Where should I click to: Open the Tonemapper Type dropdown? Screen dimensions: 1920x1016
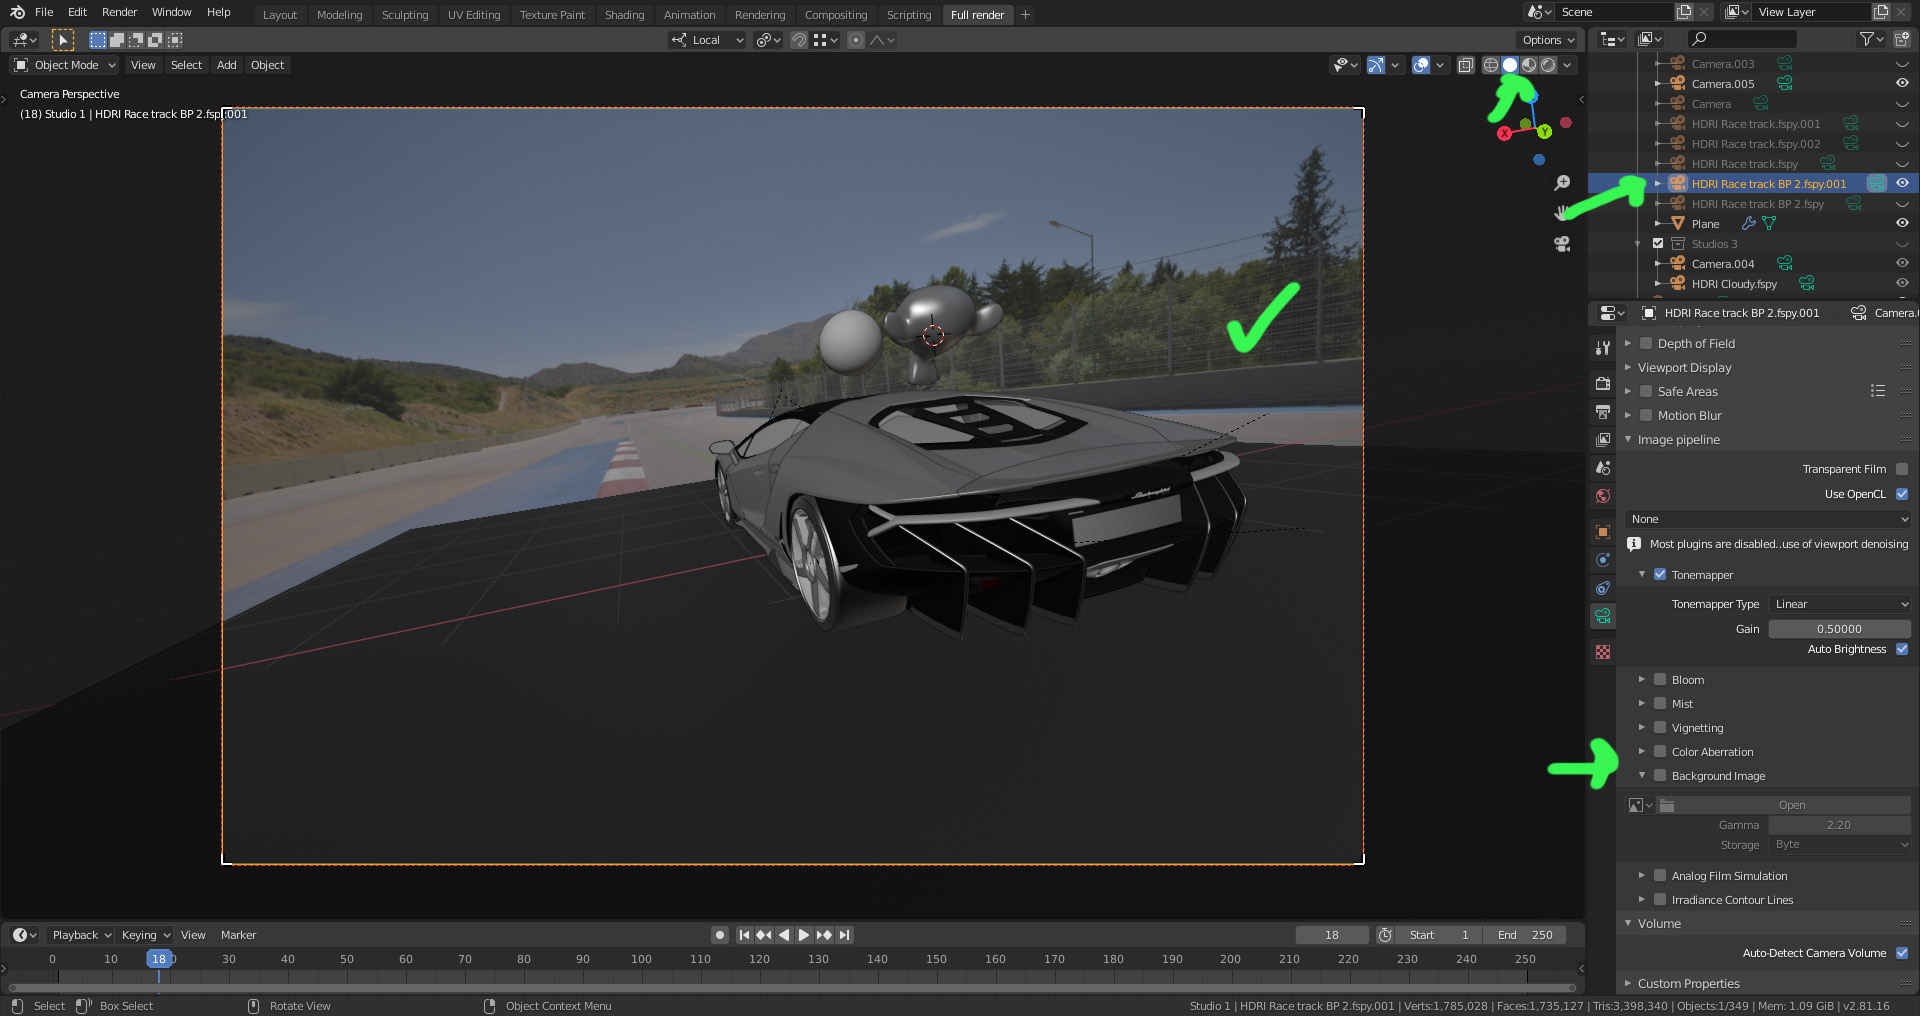coord(1840,604)
